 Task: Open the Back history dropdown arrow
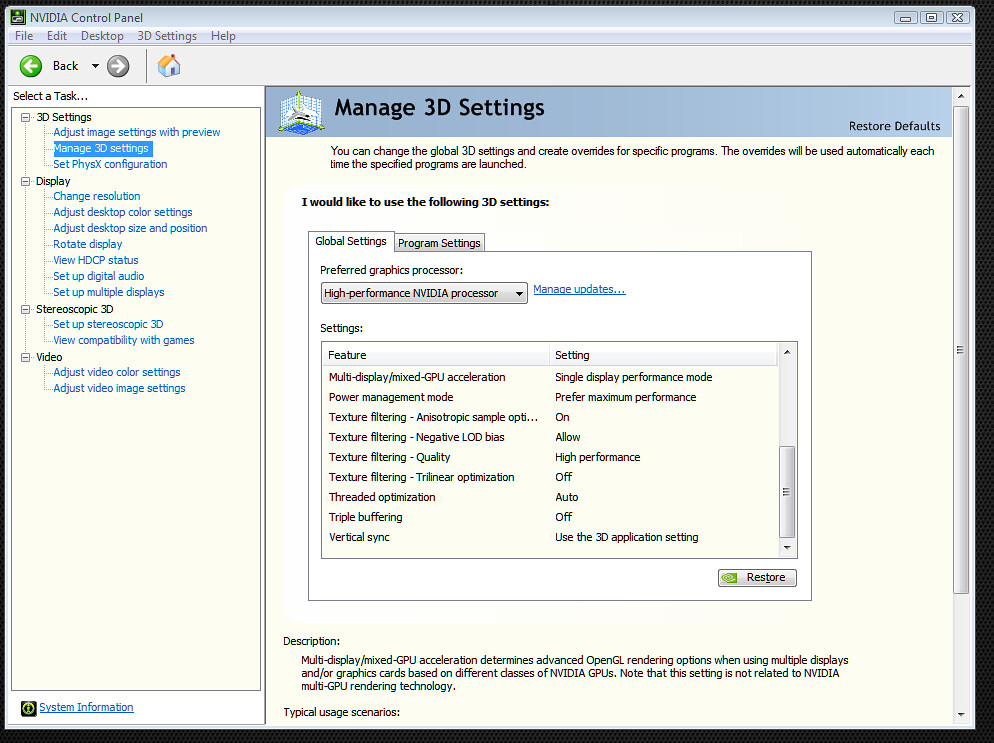[x=95, y=66]
